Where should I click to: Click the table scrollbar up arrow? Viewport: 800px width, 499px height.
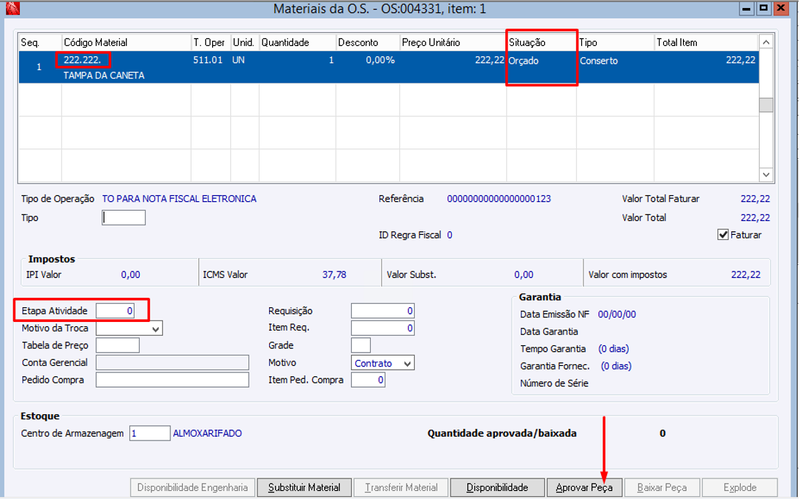coord(766,42)
